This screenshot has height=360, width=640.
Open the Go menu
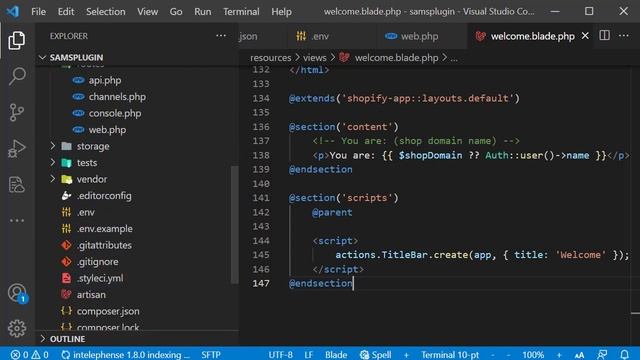(176, 11)
